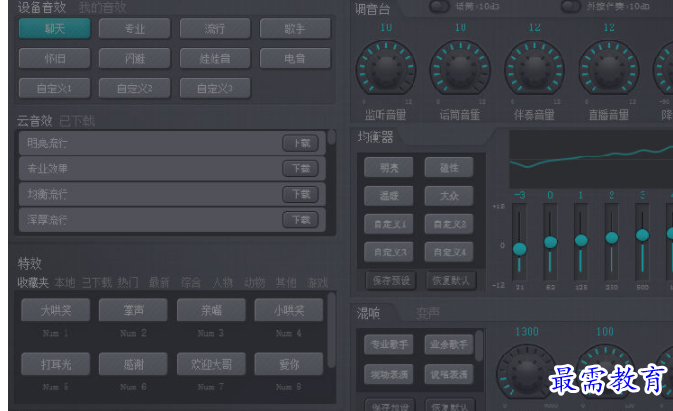Apply the 流行 sound preset
The width and height of the screenshot is (673, 411).
click(x=215, y=29)
